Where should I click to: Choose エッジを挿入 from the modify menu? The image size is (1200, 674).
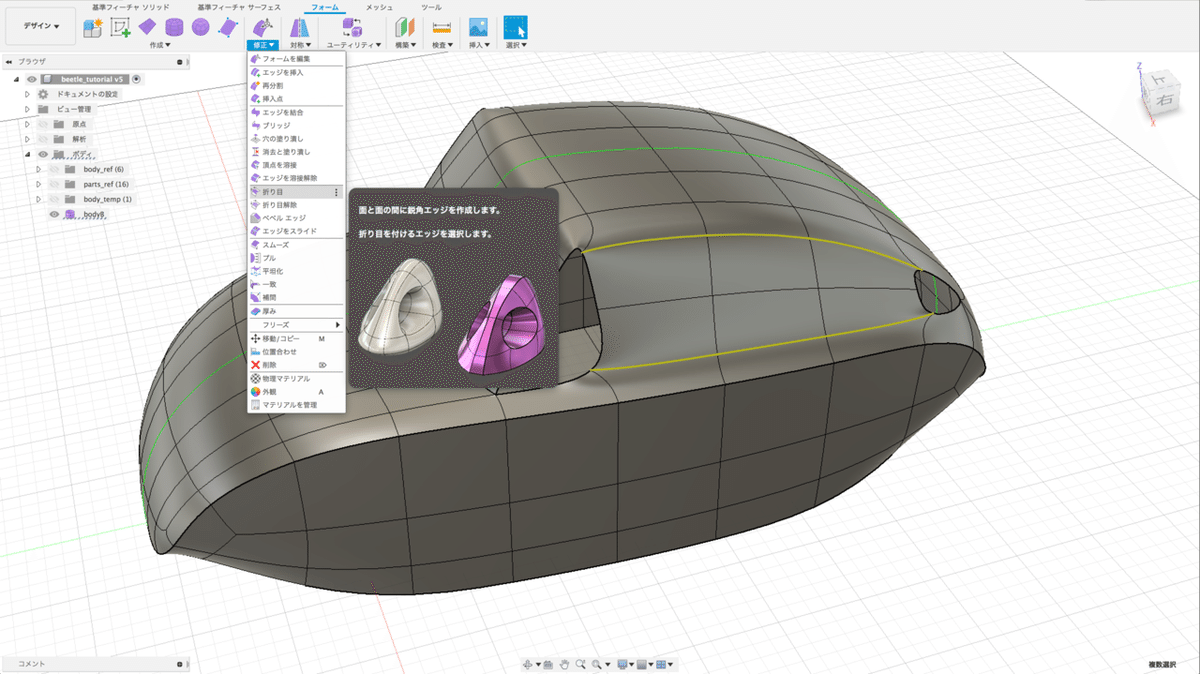[282, 73]
